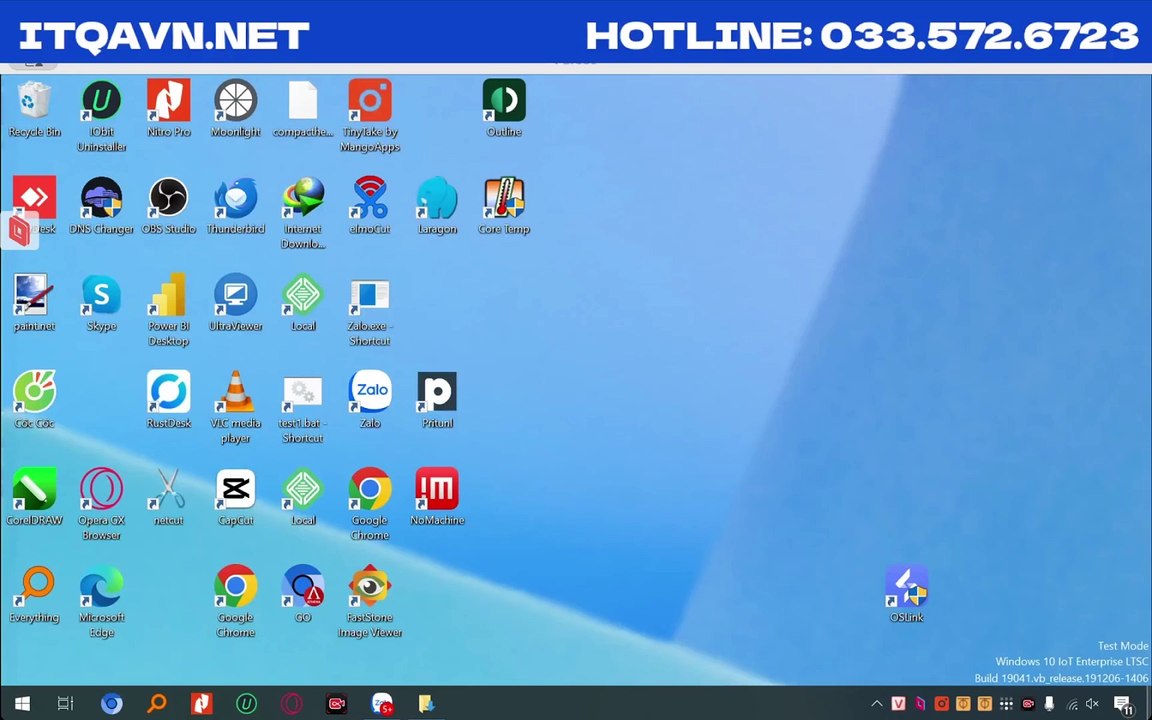The image size is (1152, 720).
Task: Switch to Zalo in the taskbar
Action: [381, 704]
